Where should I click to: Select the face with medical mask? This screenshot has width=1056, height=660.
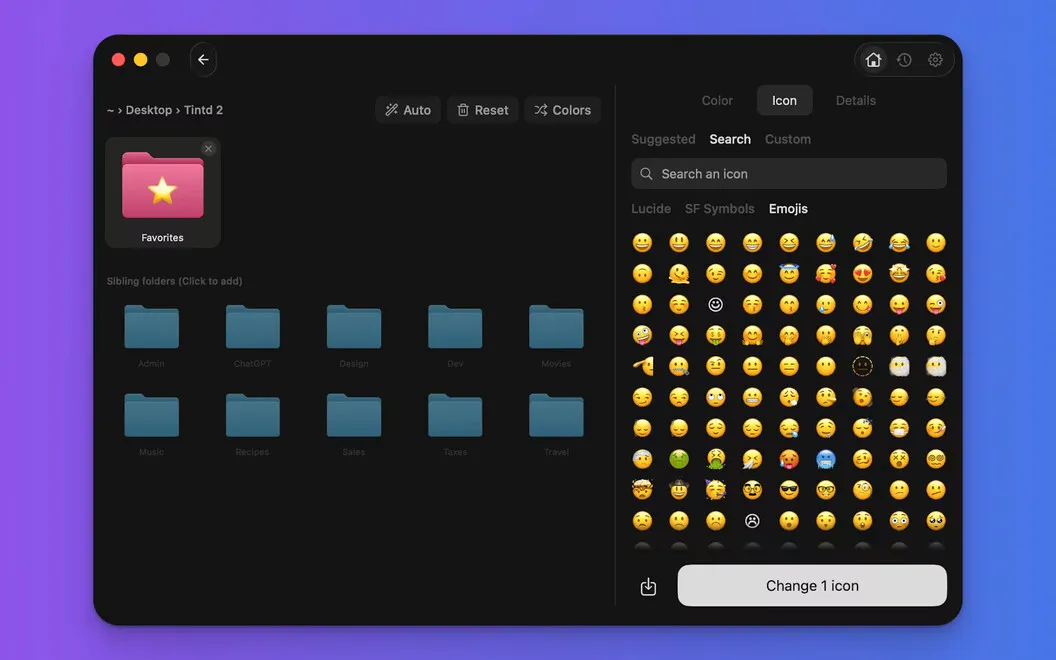pos(899,428)
